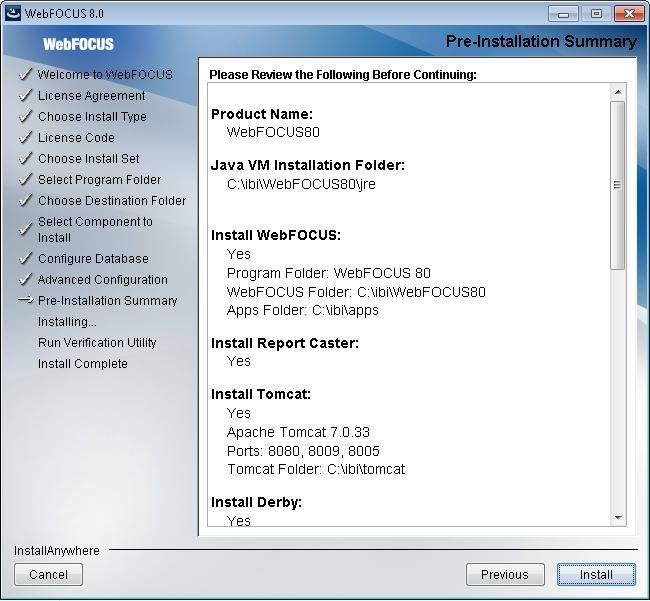Click the summary pane scroll down arrow
Screen dimensions: 650x601
pos(618,518)
